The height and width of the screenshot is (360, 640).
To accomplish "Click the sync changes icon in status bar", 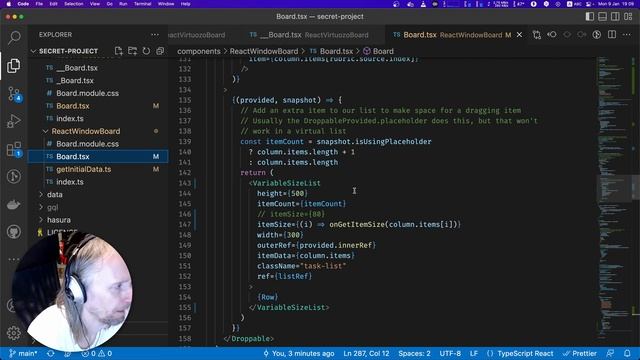I will (x=51, y=353).
